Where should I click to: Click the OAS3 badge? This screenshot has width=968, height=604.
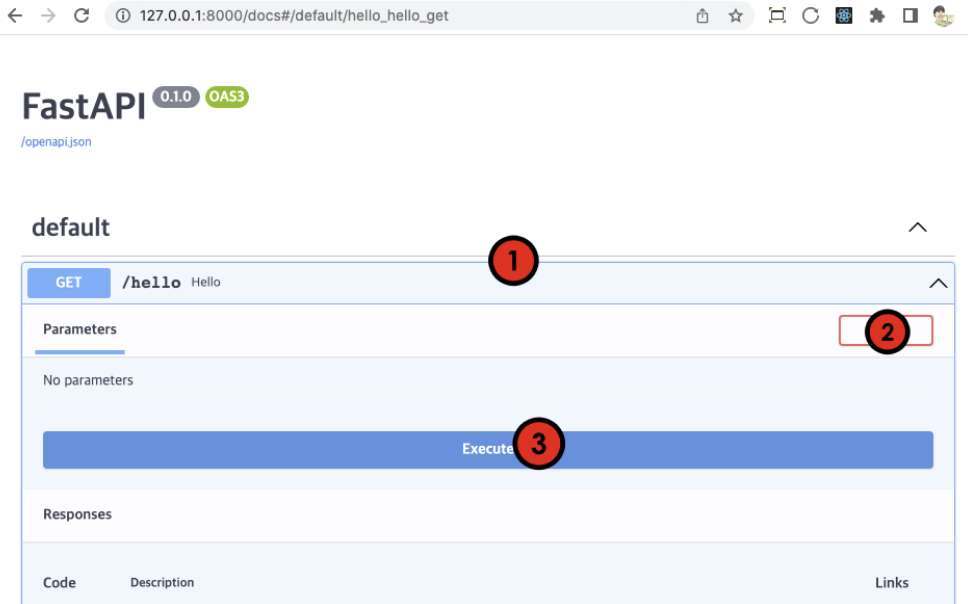point(227,97)
